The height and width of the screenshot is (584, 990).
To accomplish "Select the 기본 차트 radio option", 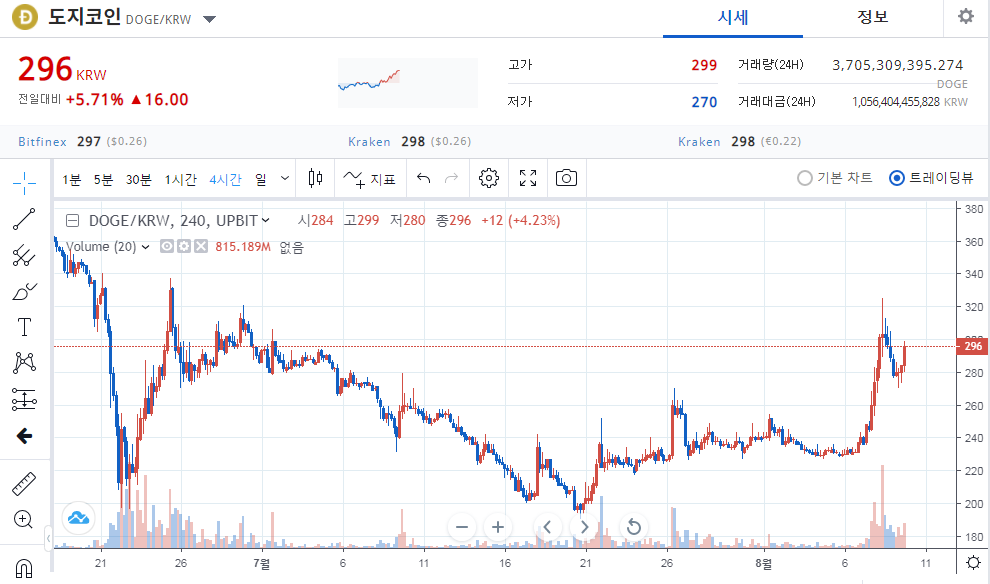I will click(834, 178).
